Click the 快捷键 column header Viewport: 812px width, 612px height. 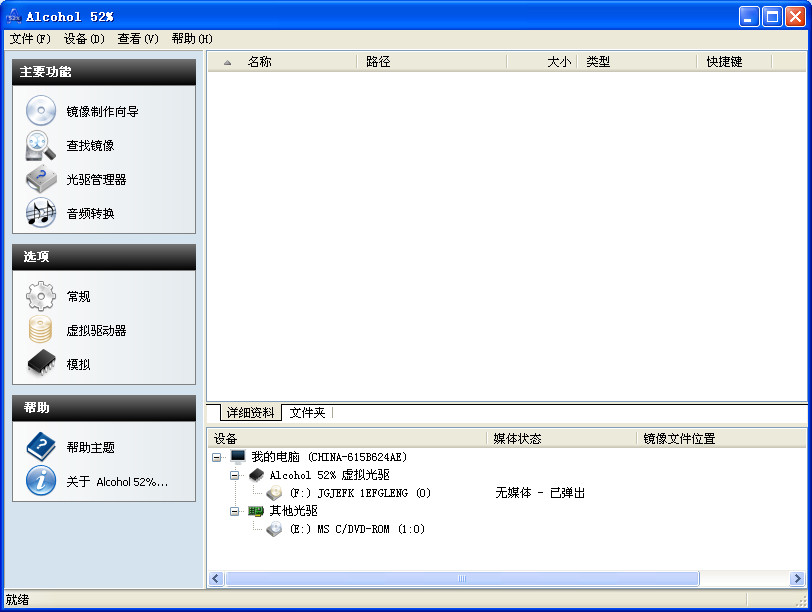click(734, 62)
